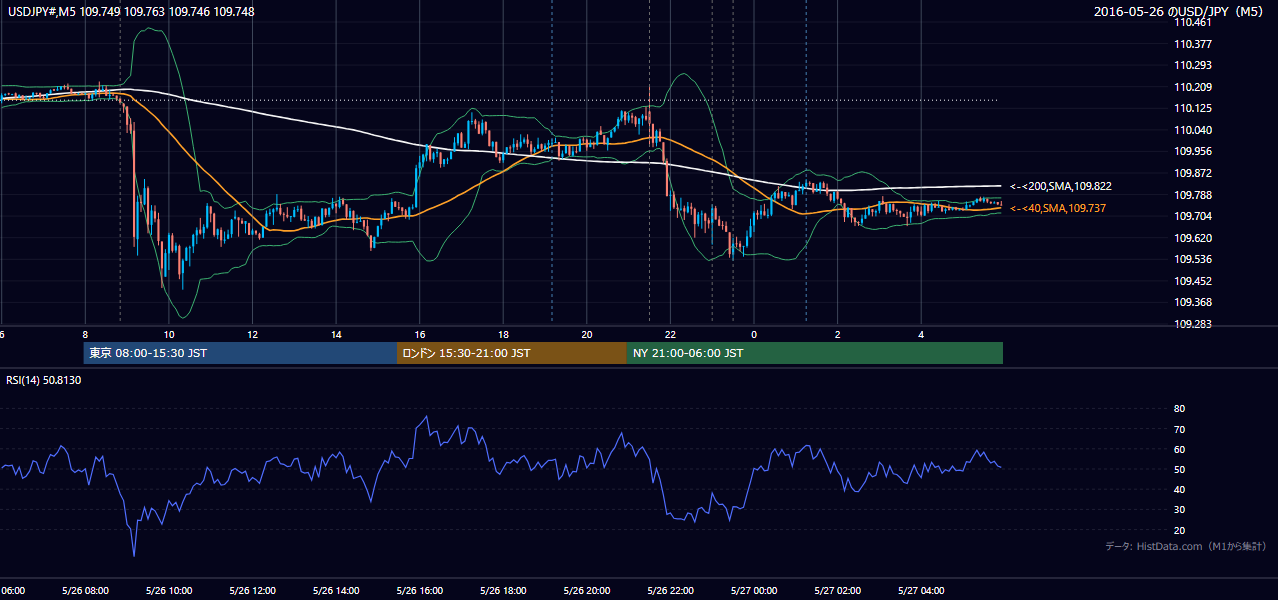
Task: Click the 5/27 02:00 time axis label
Action: click(837, 591)
